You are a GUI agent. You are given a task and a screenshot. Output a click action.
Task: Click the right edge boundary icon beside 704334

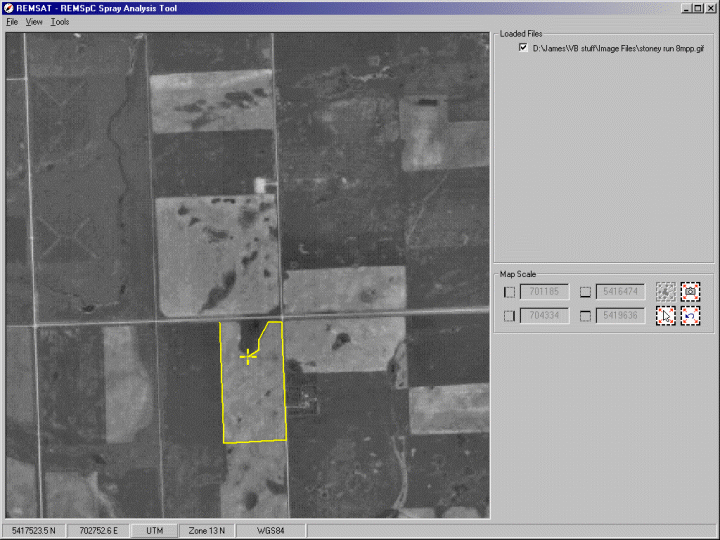(x=510, y=317)
